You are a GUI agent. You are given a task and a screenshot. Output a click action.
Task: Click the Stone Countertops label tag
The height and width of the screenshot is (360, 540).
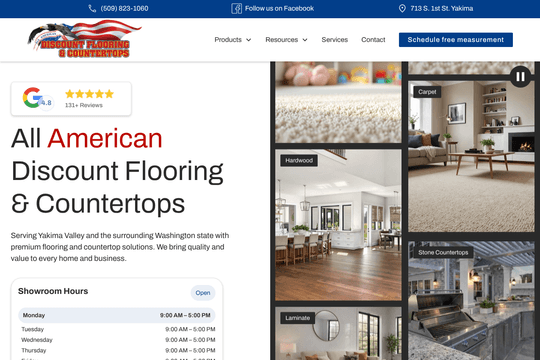tap(443, 253)
